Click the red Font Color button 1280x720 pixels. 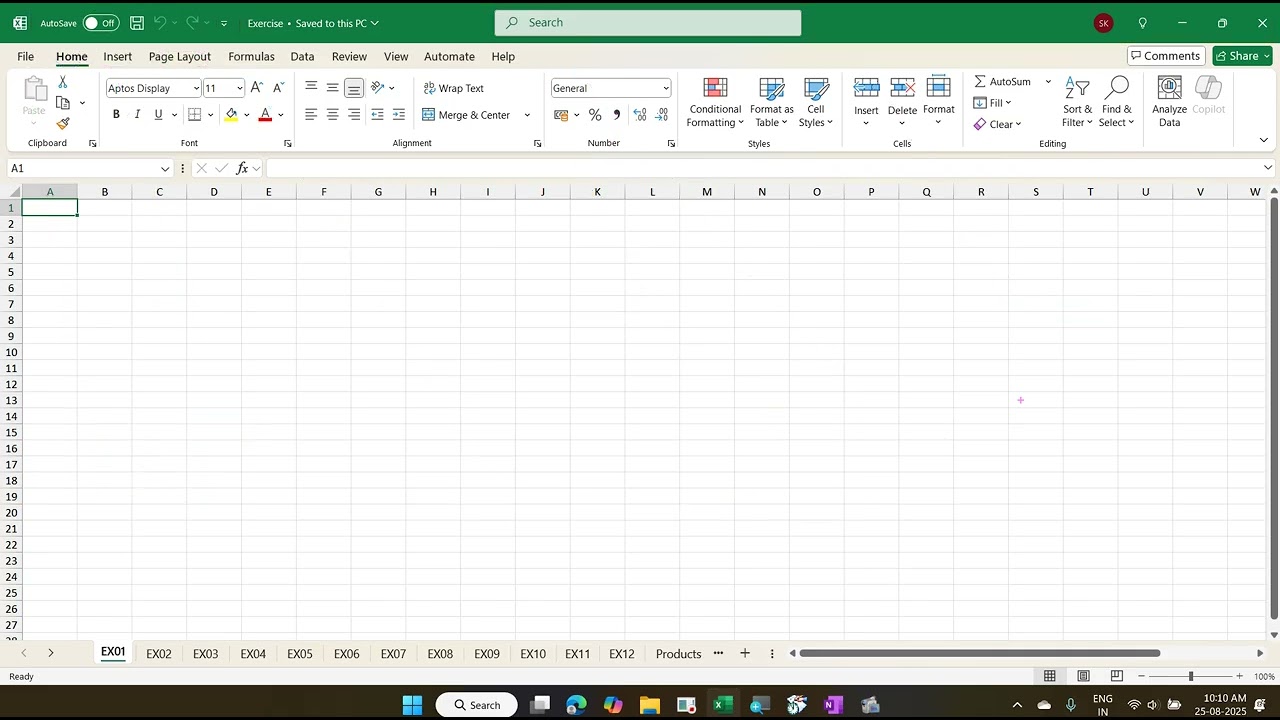coord(265,115)
